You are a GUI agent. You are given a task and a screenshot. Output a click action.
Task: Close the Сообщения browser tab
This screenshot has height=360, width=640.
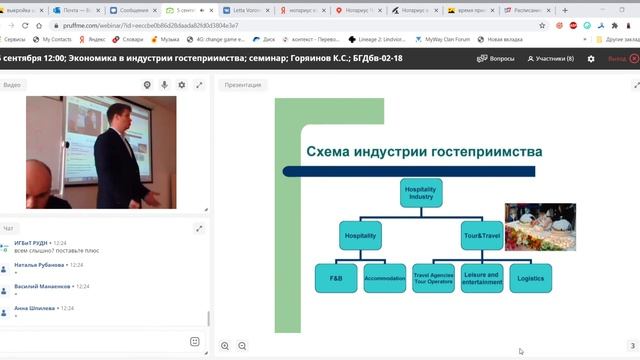coord(155,10)
